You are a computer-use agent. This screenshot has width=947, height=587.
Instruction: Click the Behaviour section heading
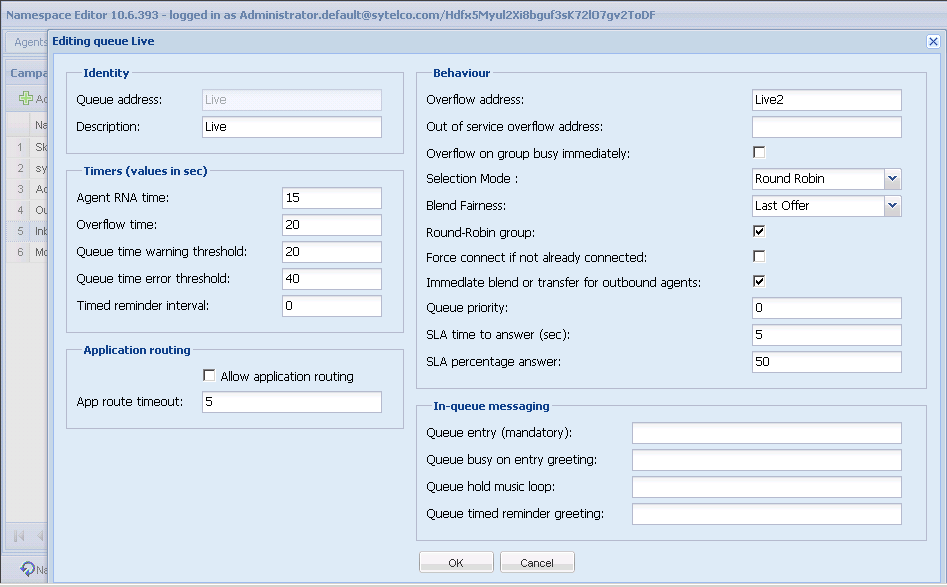pos(461,73)
